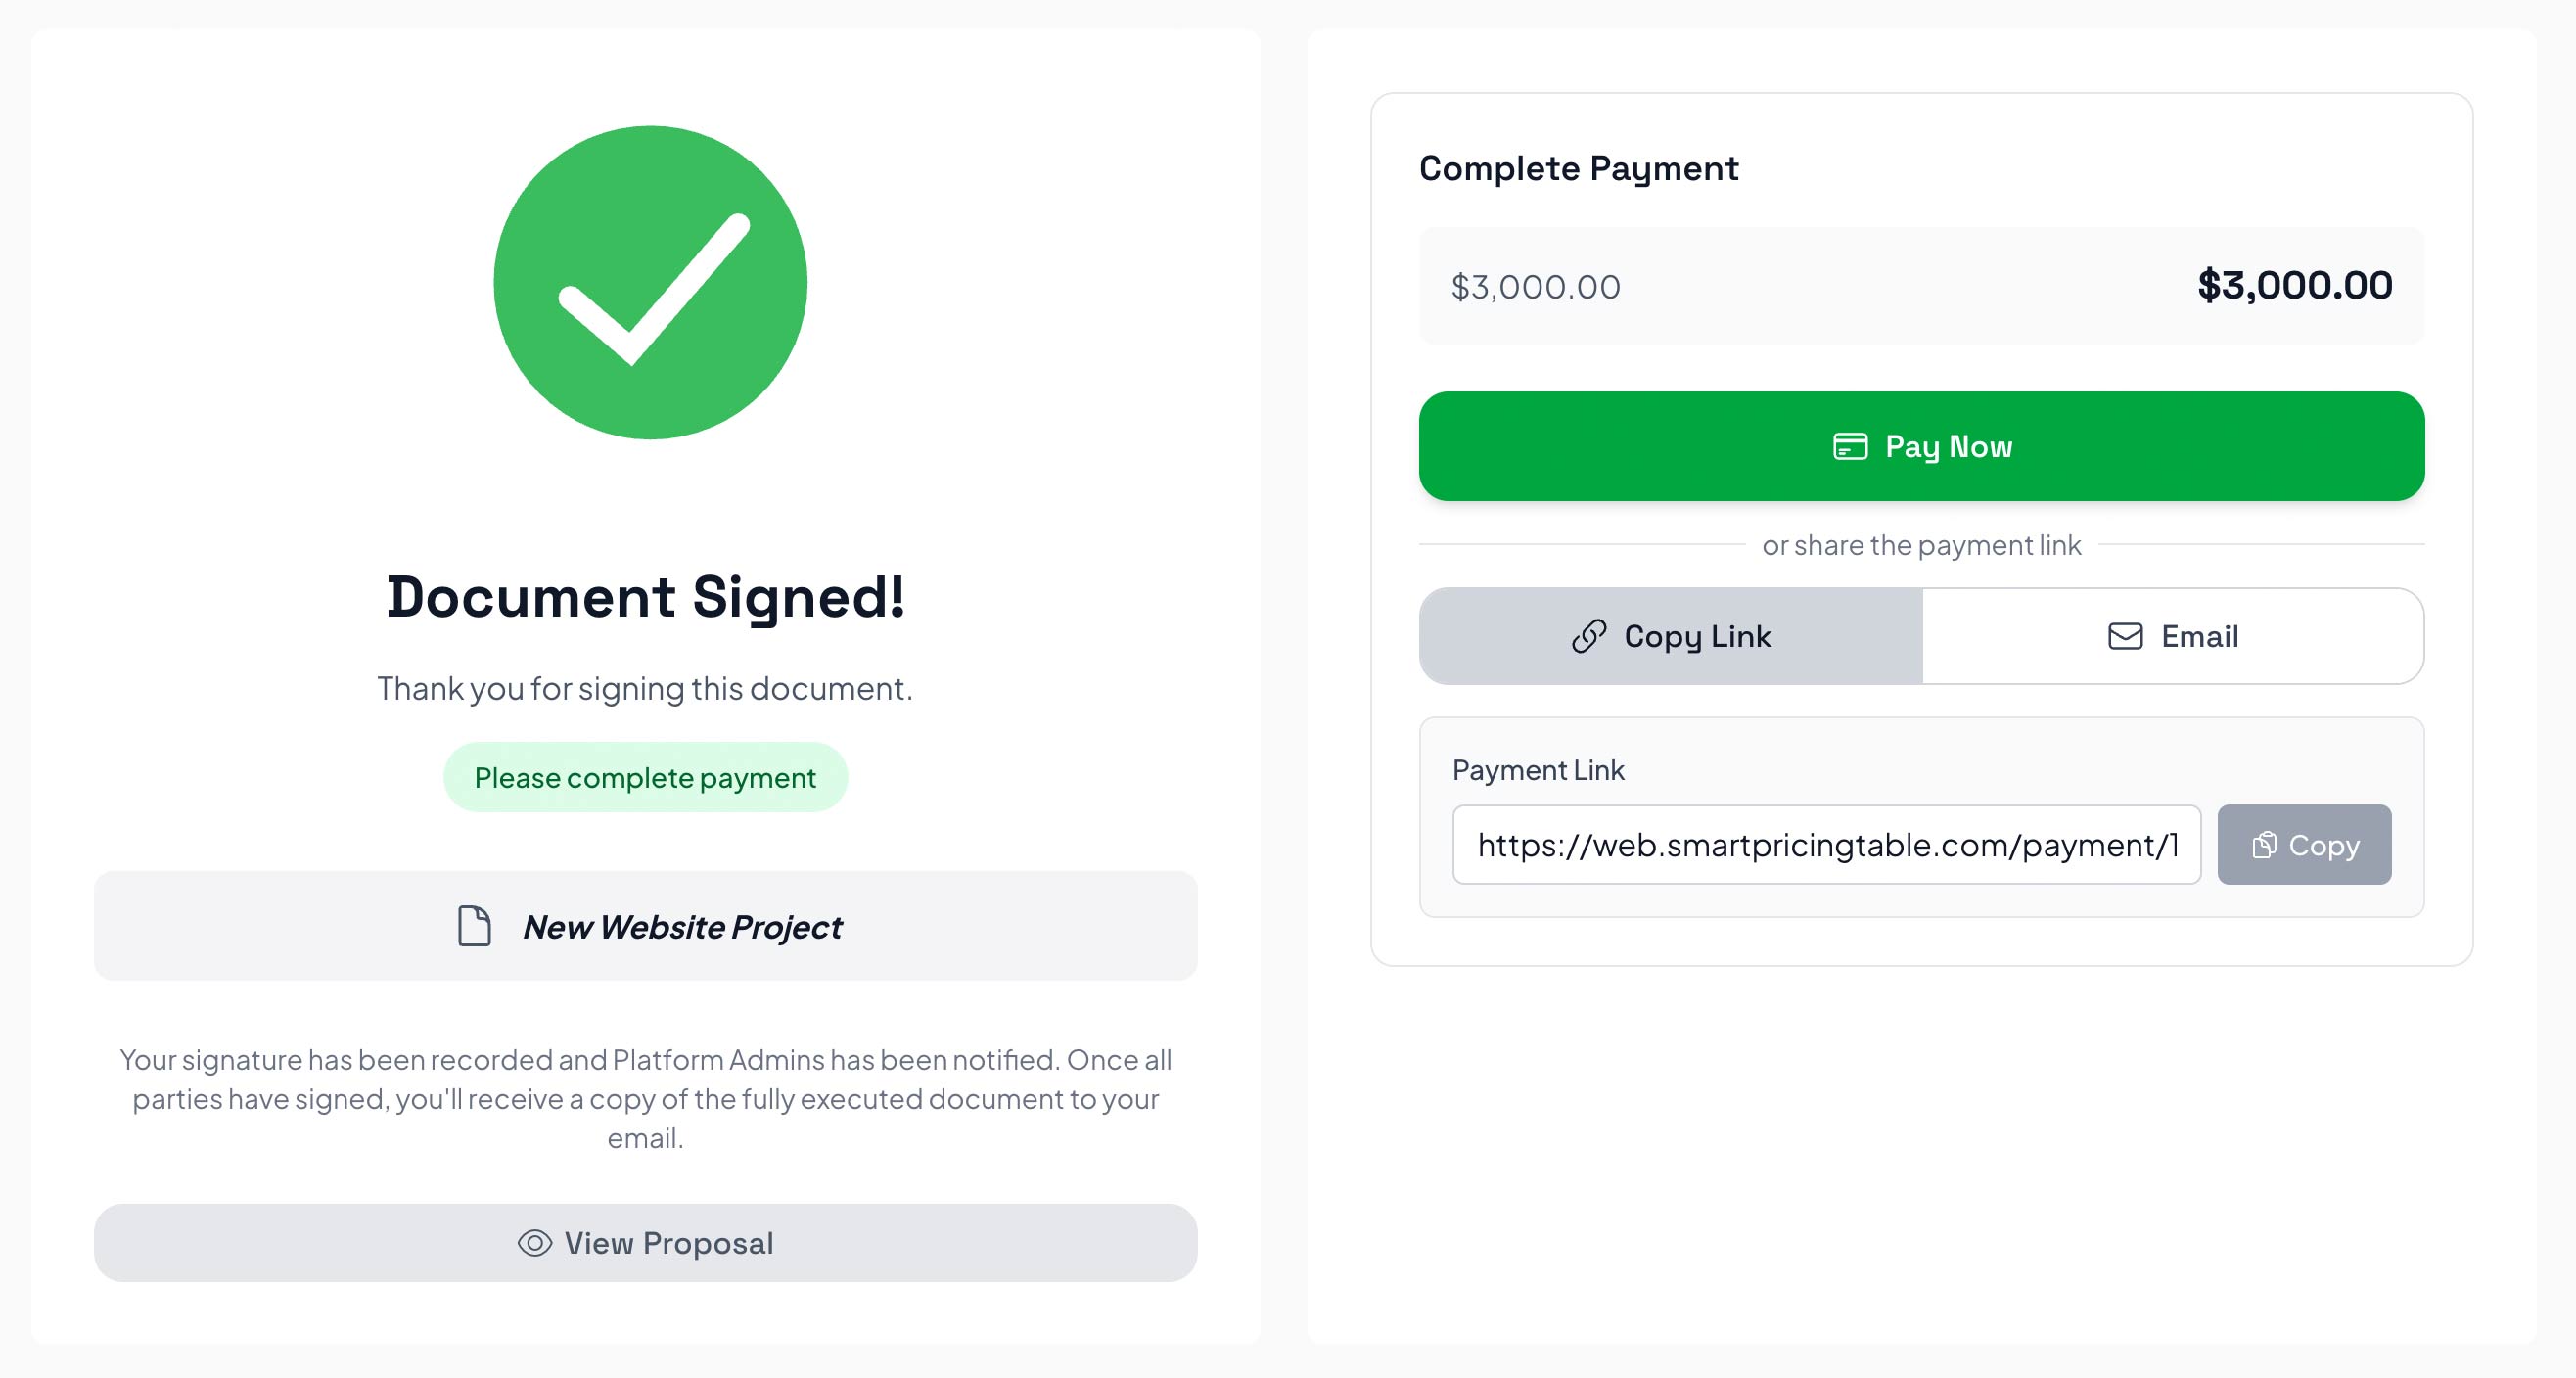This screenshot has height=1378, width=2576.
Task: Click the Please complete payment badge
Action: [645, 777]
